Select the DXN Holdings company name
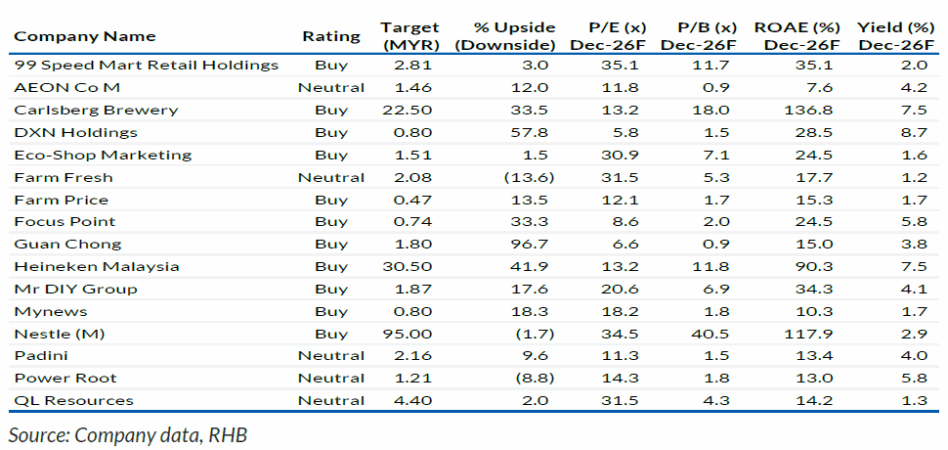The width and height of the screenshot is (948, 450). (76, 132)
